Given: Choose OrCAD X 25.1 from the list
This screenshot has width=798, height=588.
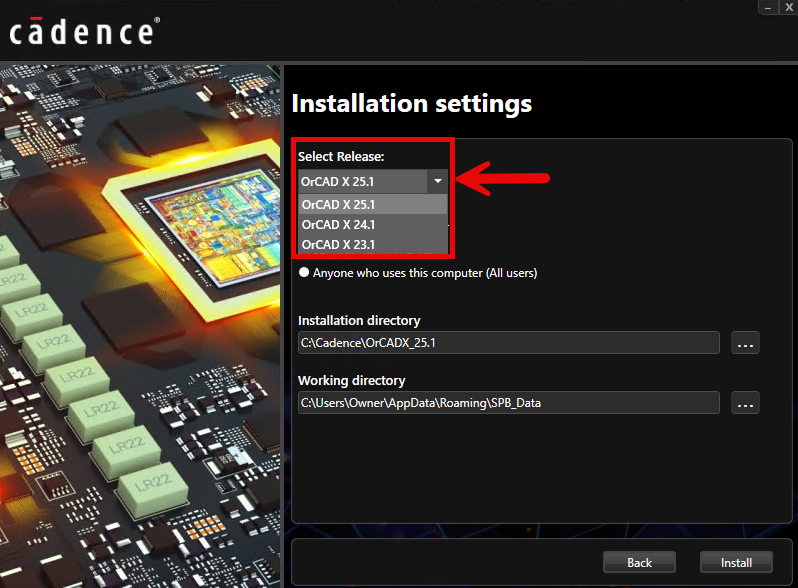Looking at the screenshot, I should pyautogui.click(x=372, y=204).
